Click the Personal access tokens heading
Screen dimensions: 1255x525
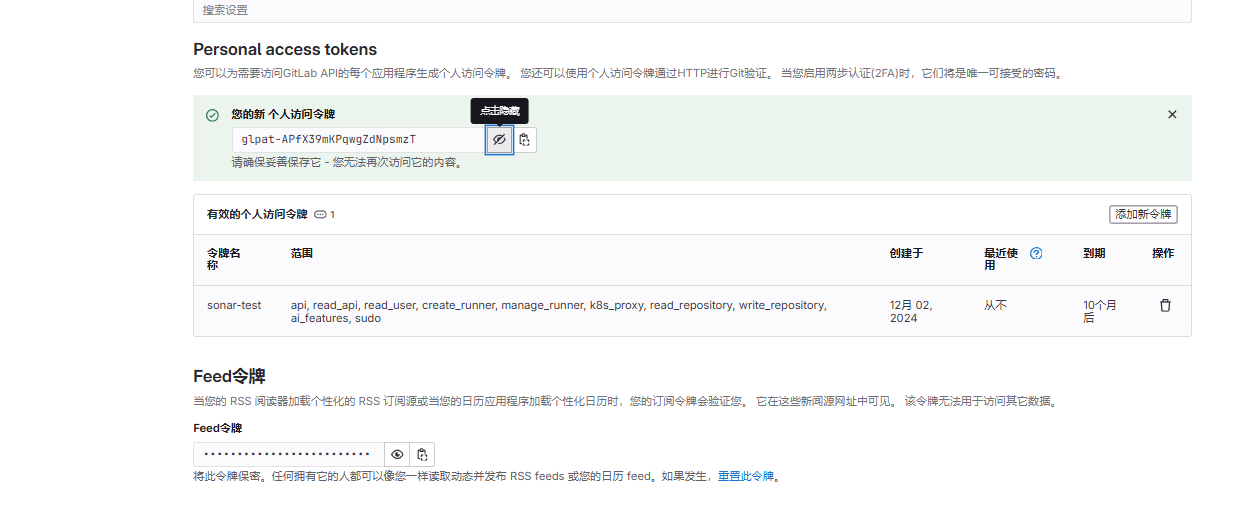(x=285, y=49)
